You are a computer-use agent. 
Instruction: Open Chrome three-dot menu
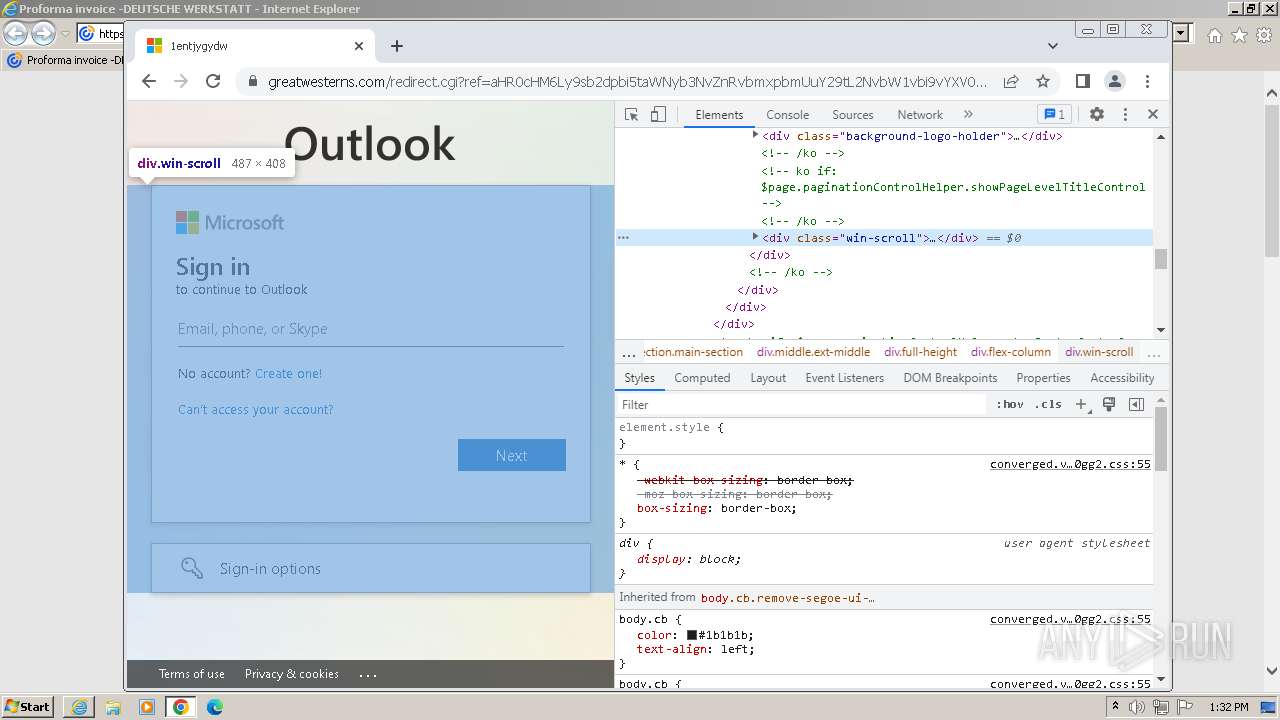coord(1147,81)
